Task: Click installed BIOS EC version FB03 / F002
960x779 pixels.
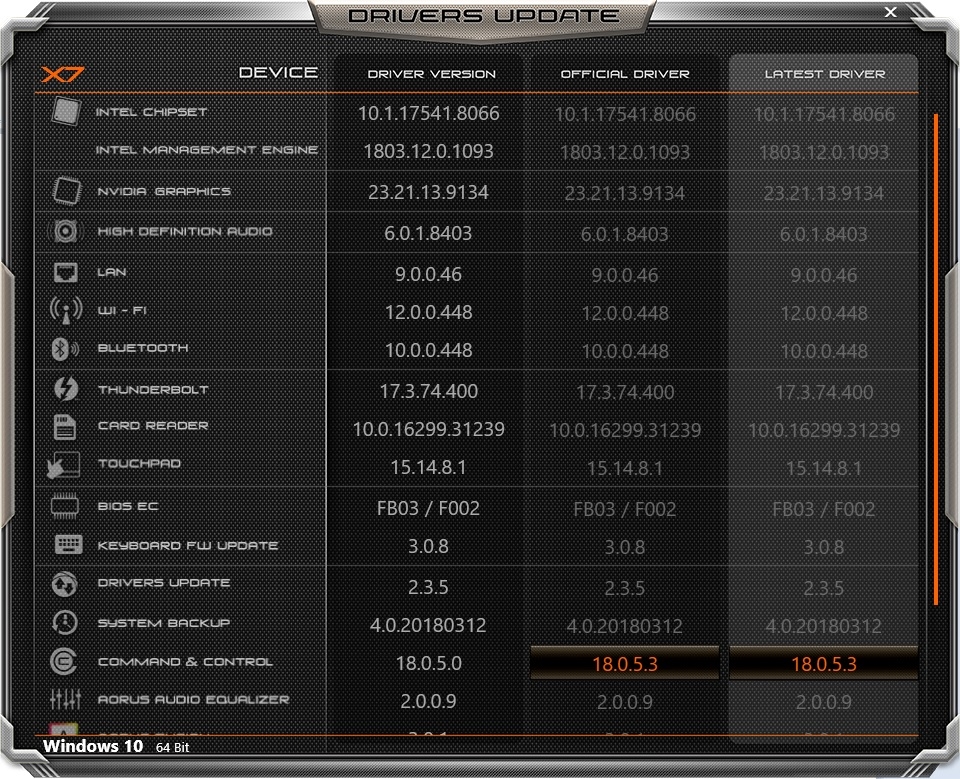Action: point(429,508)
